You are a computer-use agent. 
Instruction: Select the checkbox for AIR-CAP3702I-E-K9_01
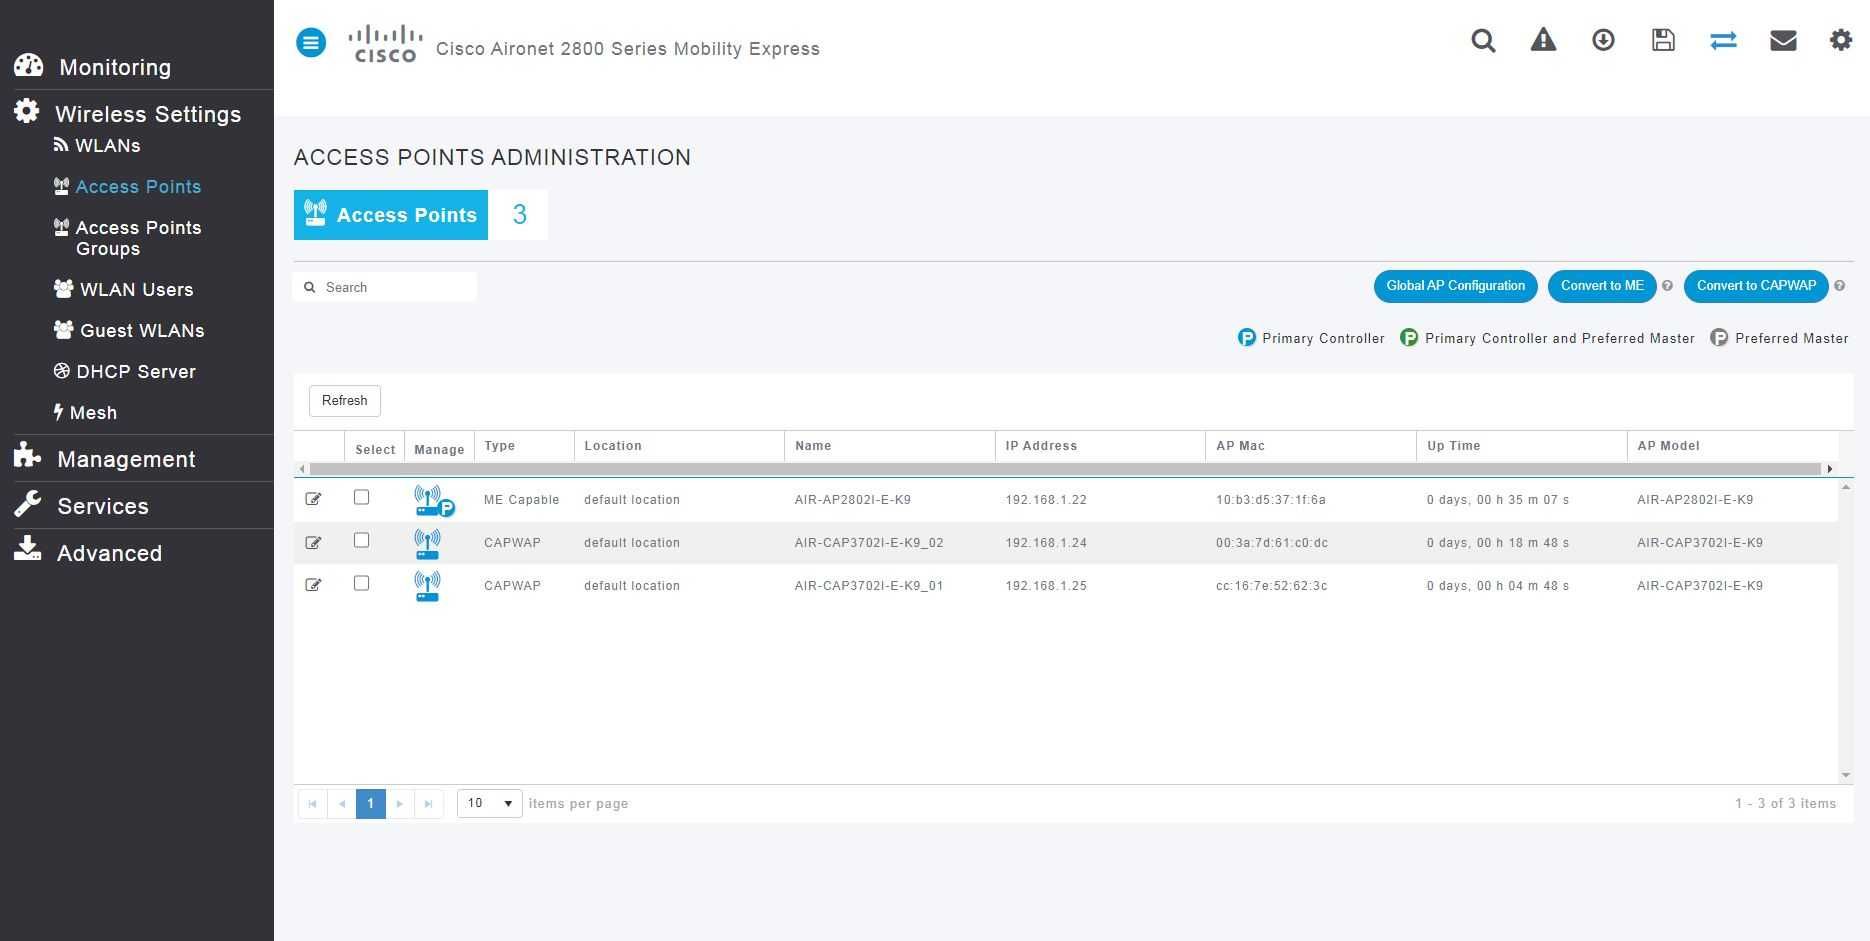click(x=361, y=583)
